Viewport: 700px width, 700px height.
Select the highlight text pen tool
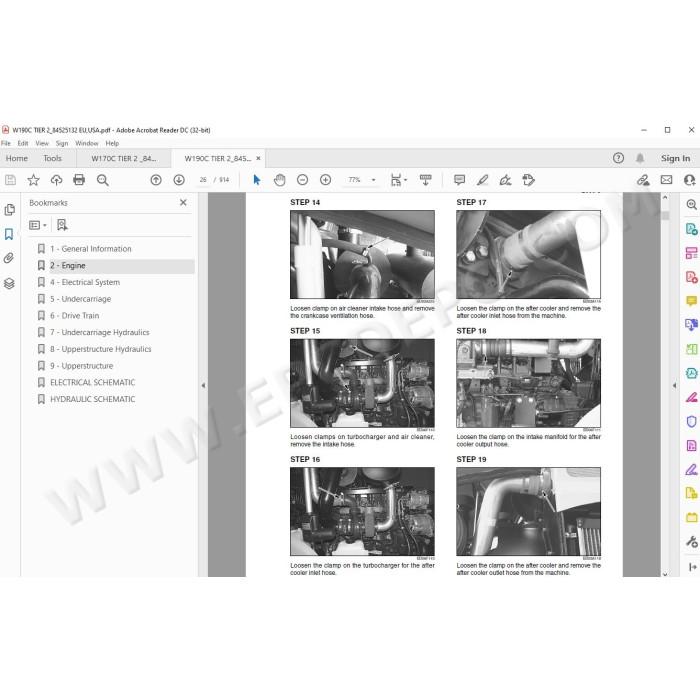[x=482, y=180]
